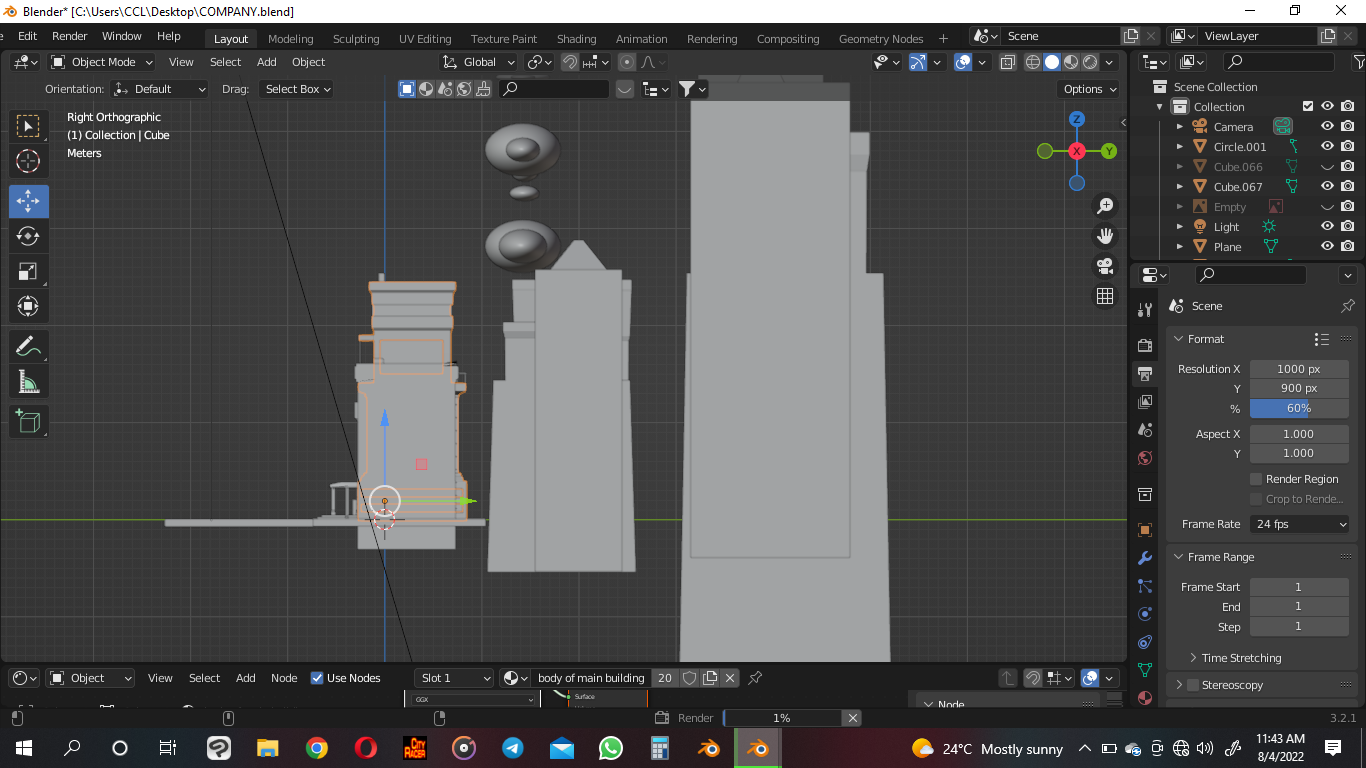
Task: Toggle Use Nodes checkbox
Action: 317,678
